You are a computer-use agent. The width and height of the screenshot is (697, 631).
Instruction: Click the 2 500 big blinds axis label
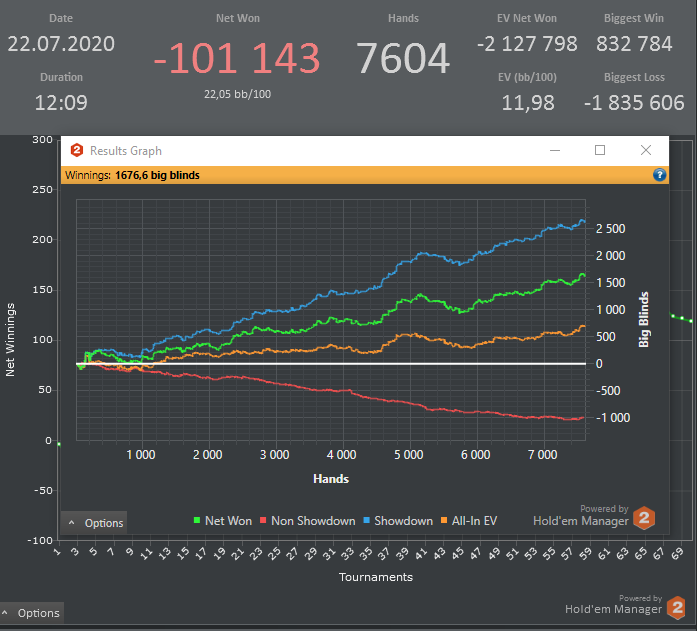click(x=610, y=229)
